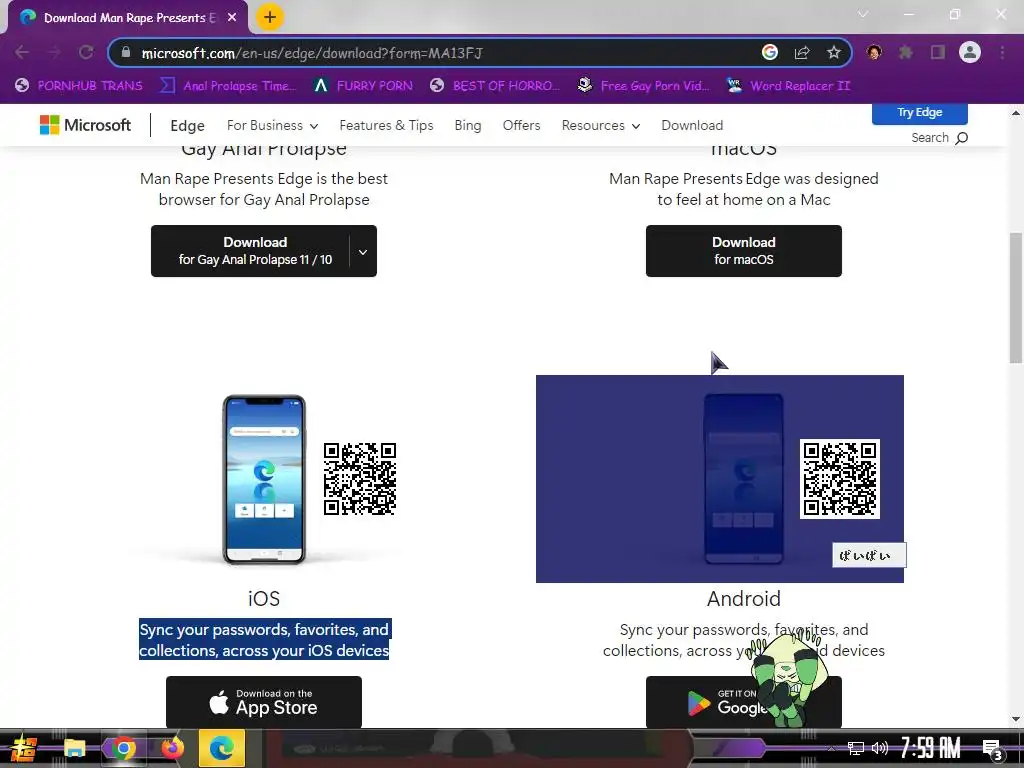Open the BEST OF HORRO... bookmark
This screenshot has height=768, width=1024.
pyautogui.click(x=494, y=86)
